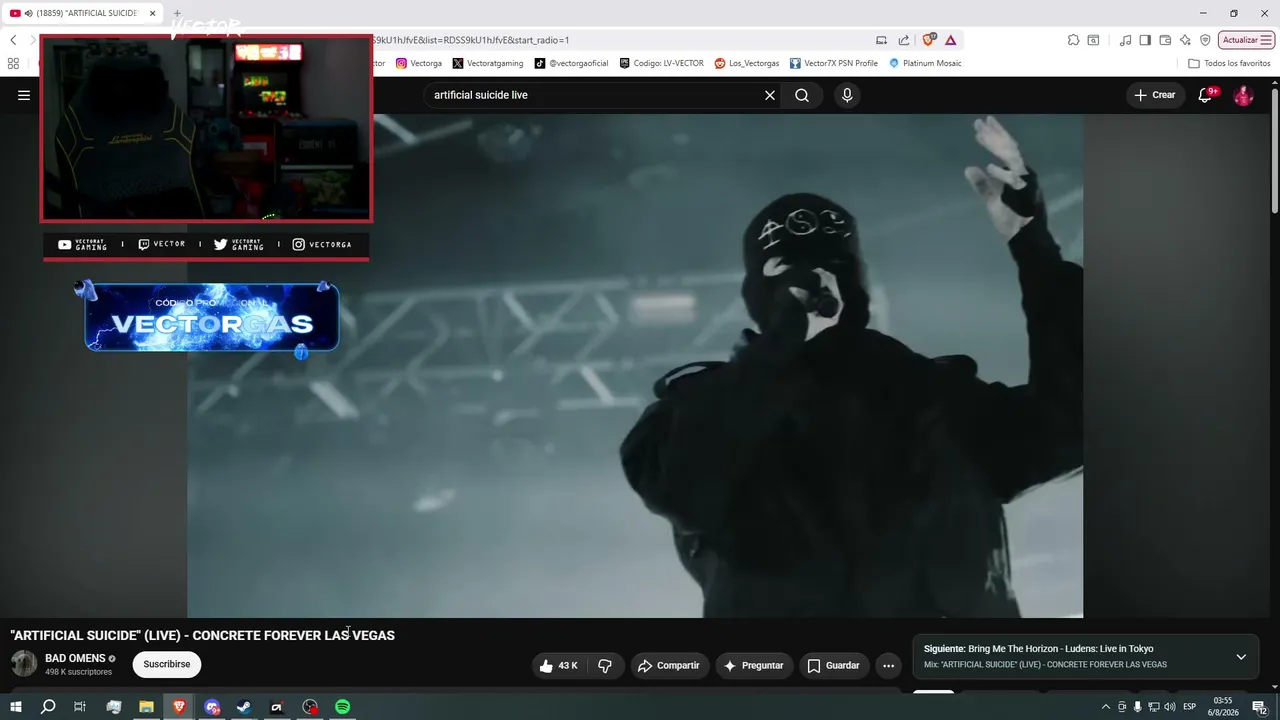Image resolution: width=1280 pixels, height=720 pixels.
Task: Open the Todos los favoritos folder
Action: (1229, 63)
